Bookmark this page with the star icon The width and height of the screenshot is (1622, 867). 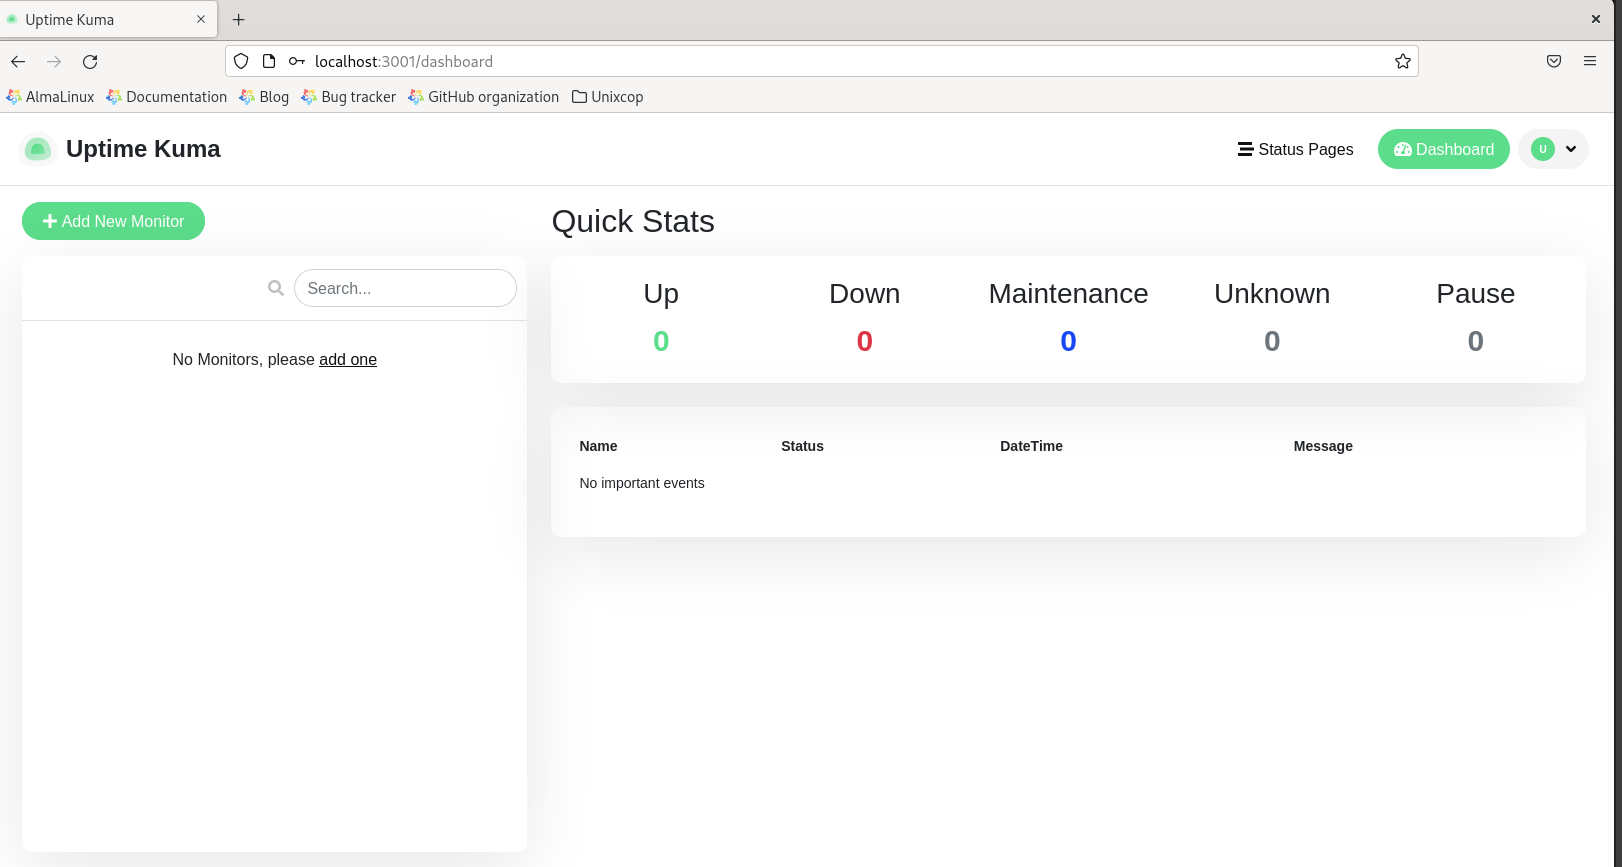pos(1403,61)
